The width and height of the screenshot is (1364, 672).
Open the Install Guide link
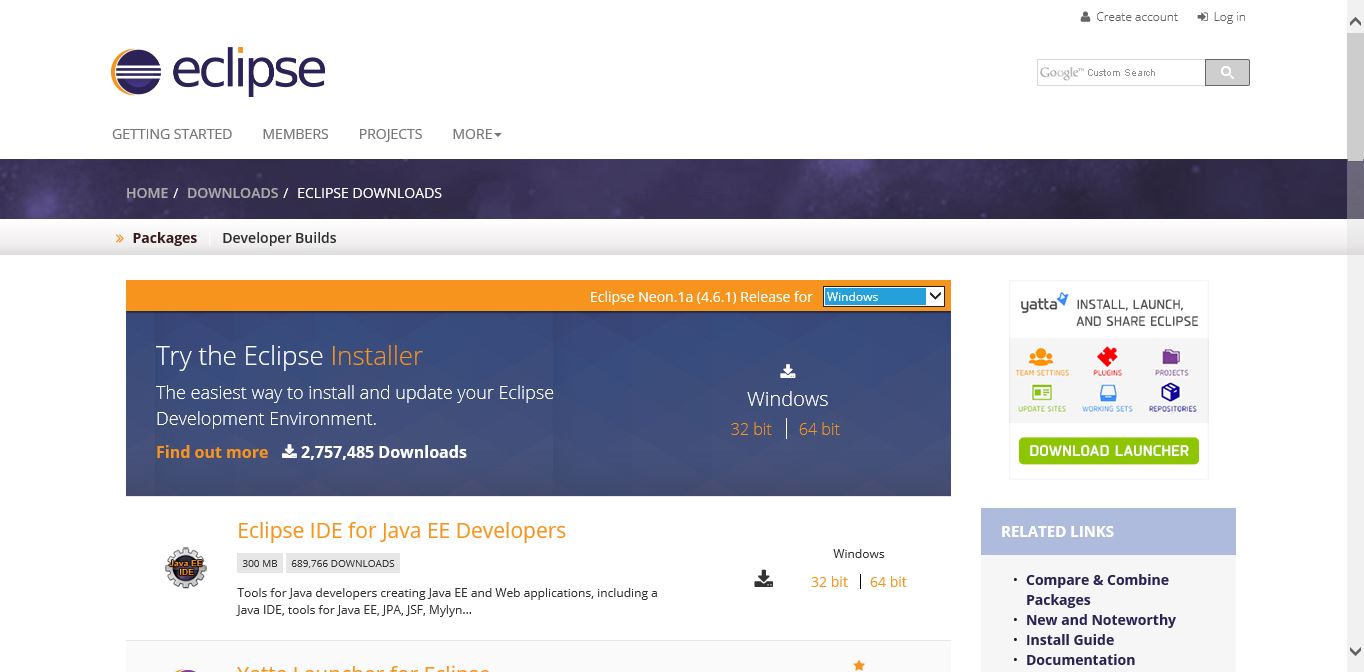[1069, 639]
